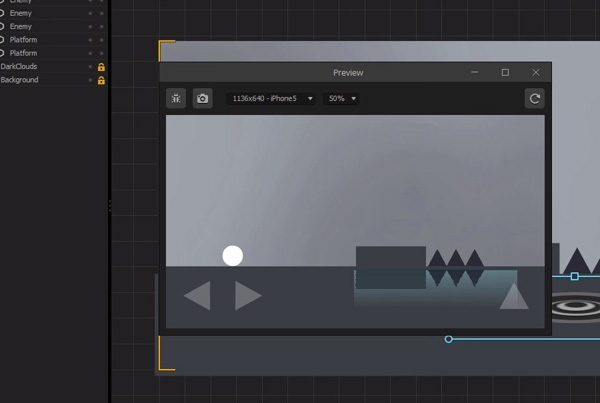Image resolution: width=600 pixels, height=403 pixels.
Task: Select the Platform row directly above DarkClouds
Action: pyautogui.click(x=54, y=53)
